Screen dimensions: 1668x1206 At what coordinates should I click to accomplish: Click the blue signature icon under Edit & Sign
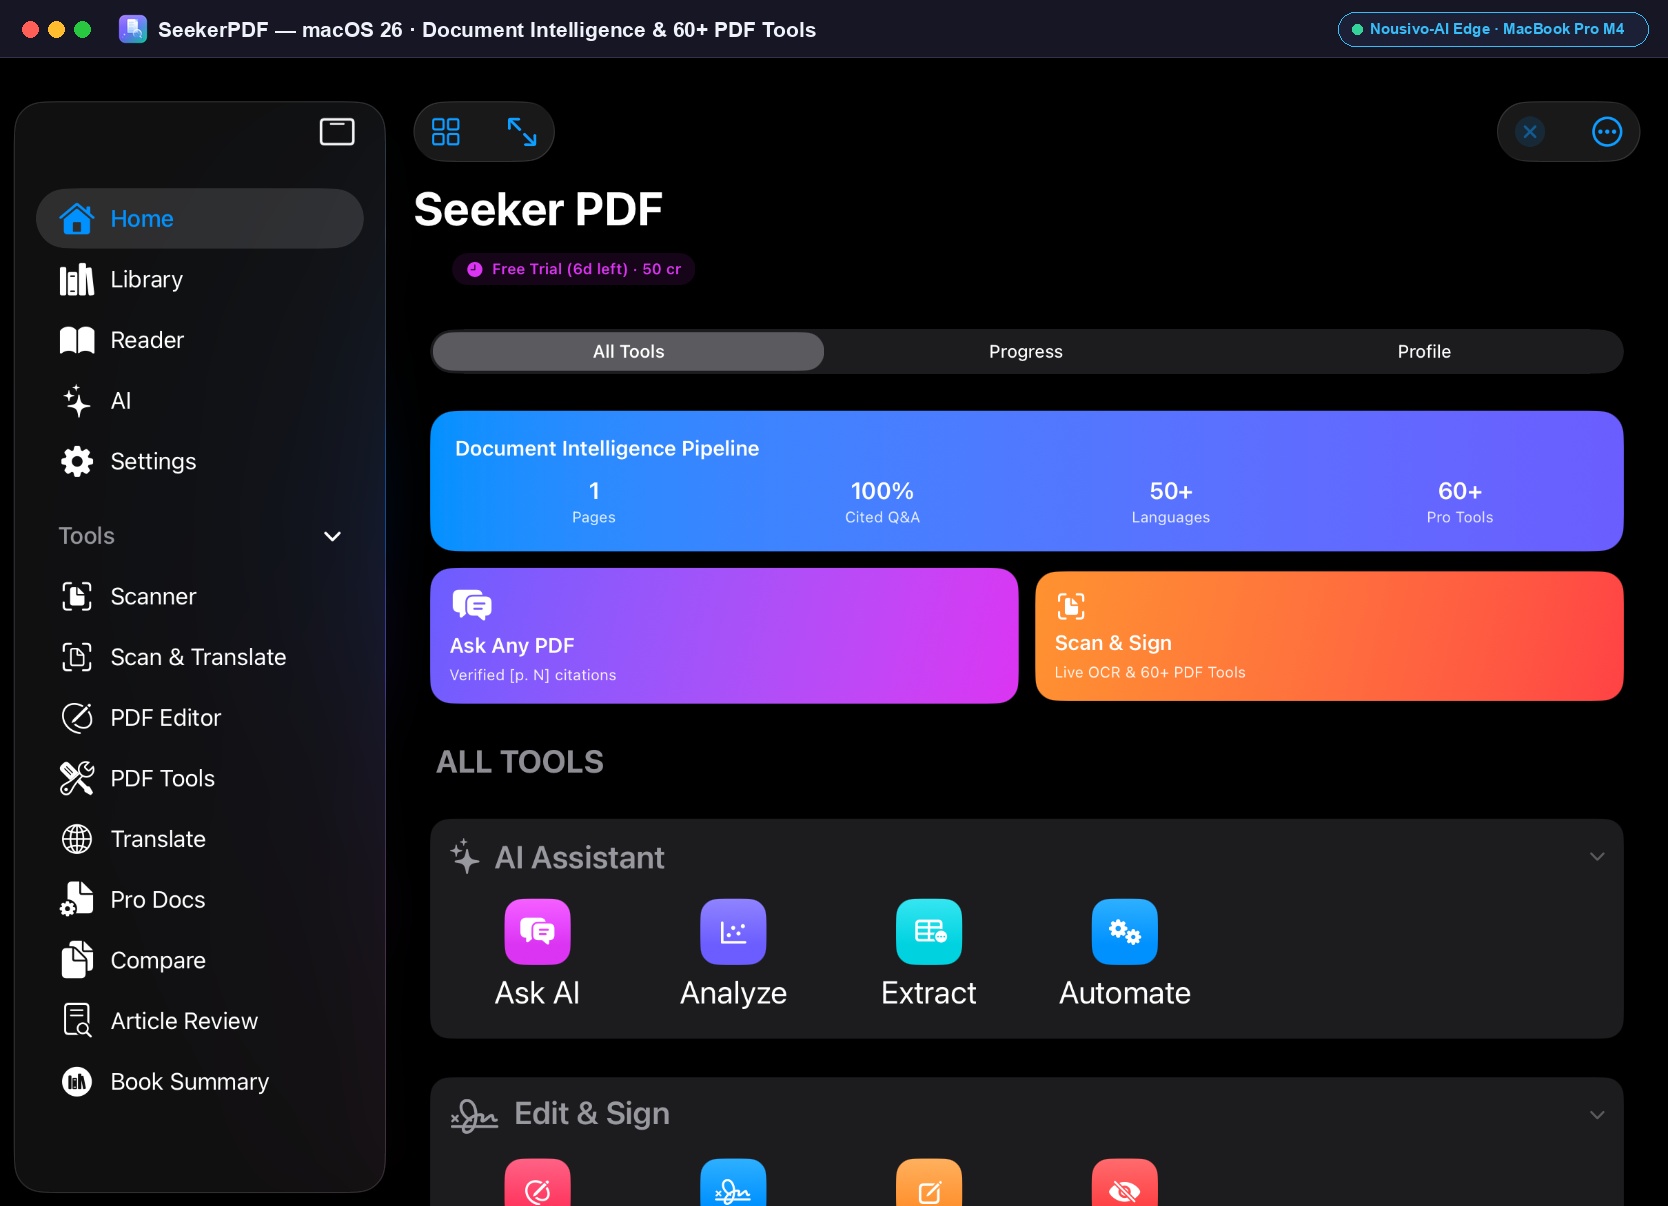[x=733, y=1183]
